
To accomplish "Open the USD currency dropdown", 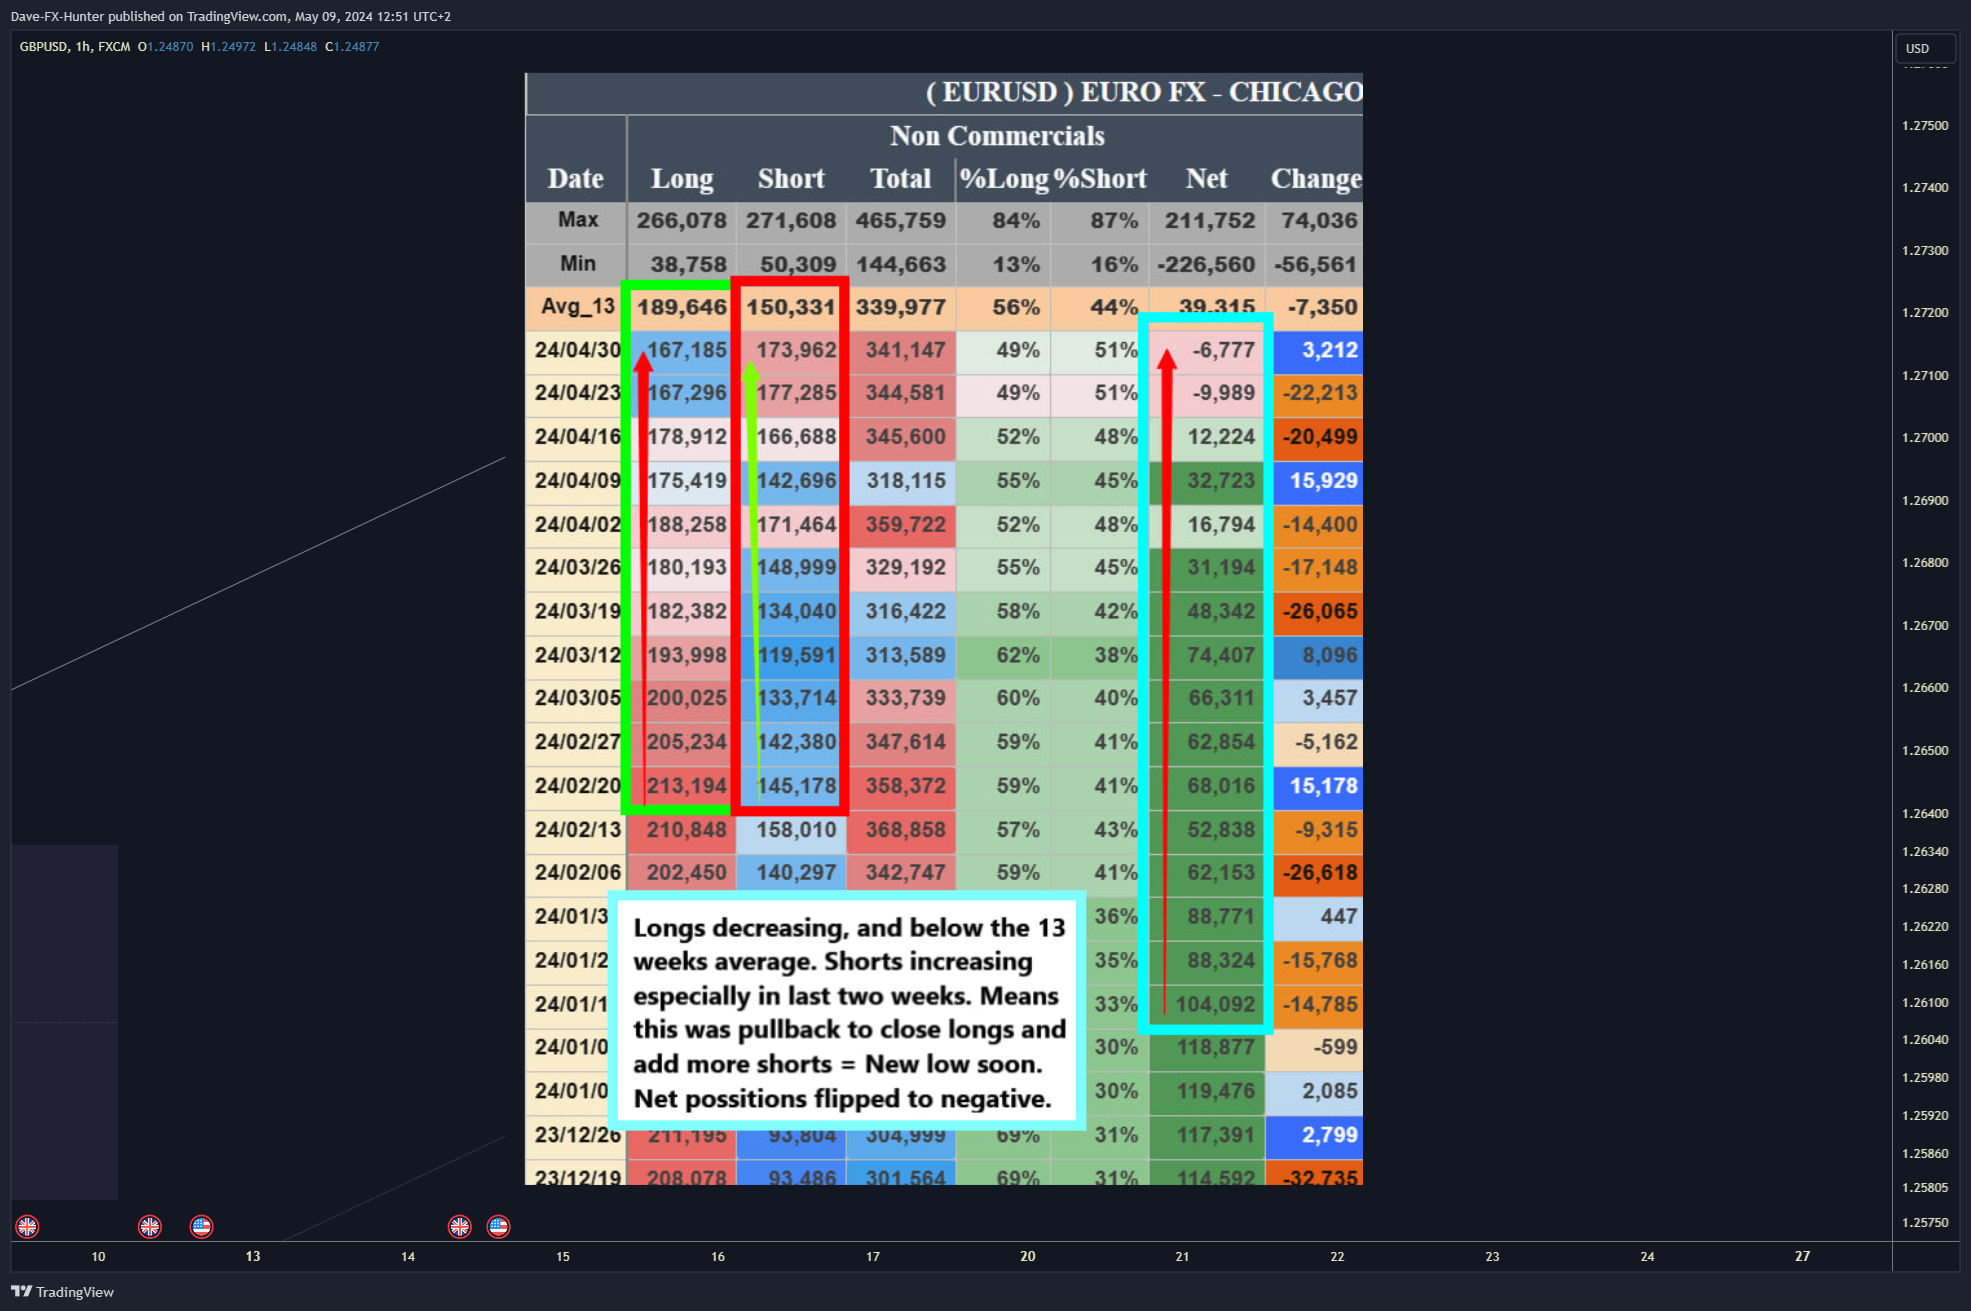I will [x=1925, y=48].
